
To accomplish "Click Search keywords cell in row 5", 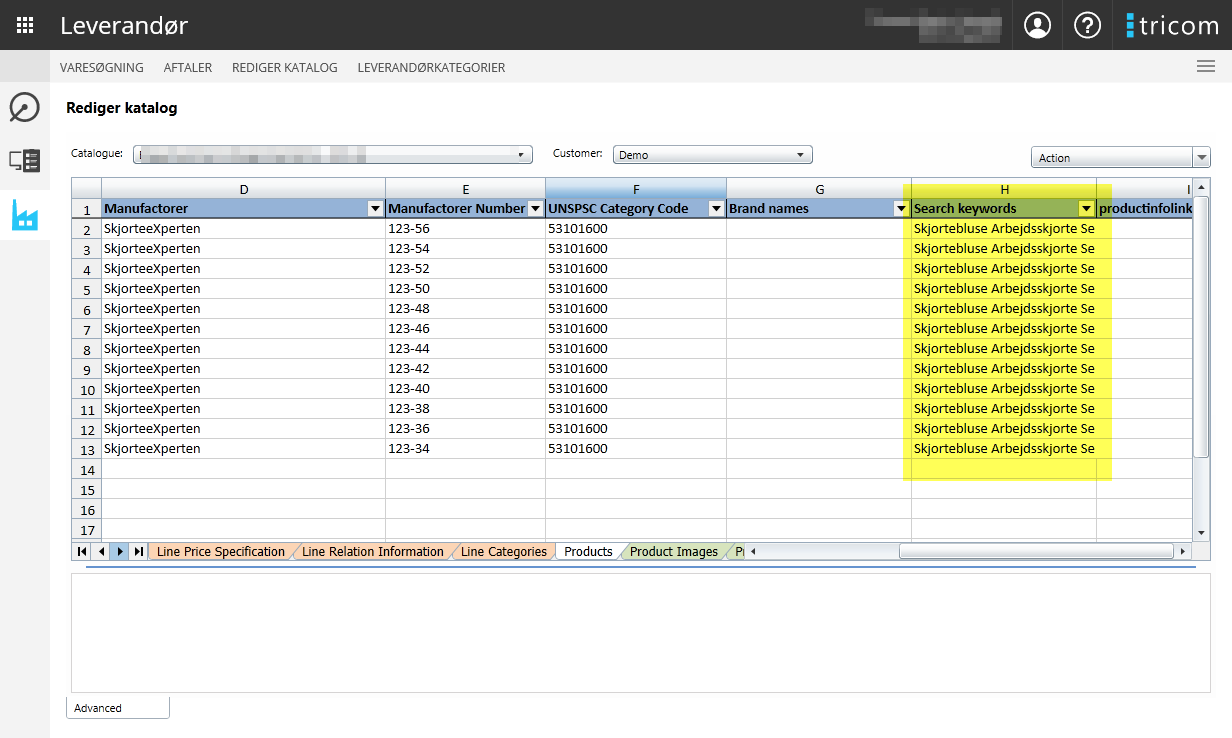I will 1004,289.
